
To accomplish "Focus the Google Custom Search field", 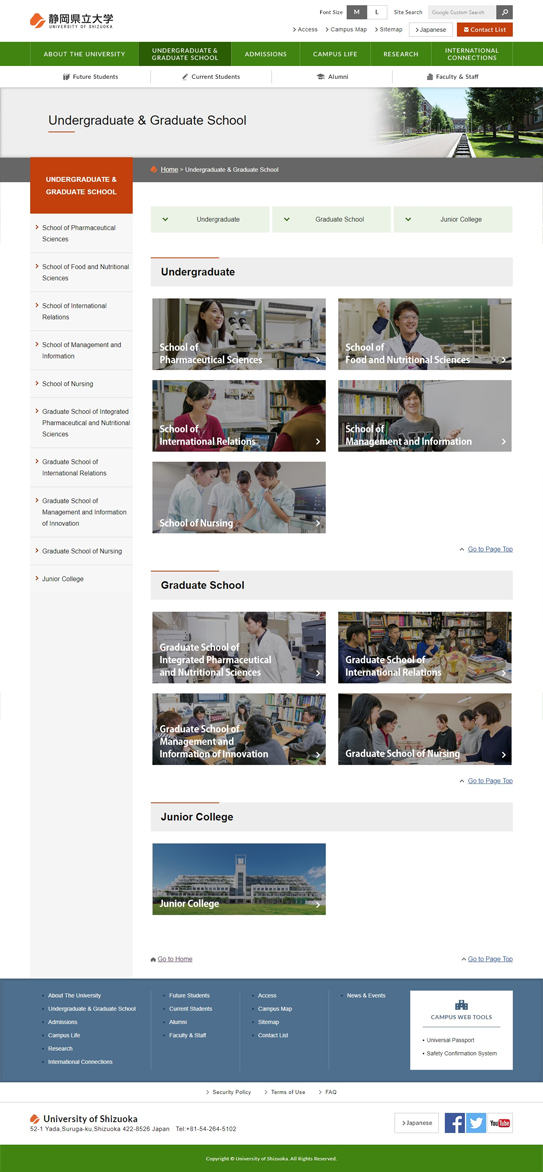I will click(x=461, y=12).
